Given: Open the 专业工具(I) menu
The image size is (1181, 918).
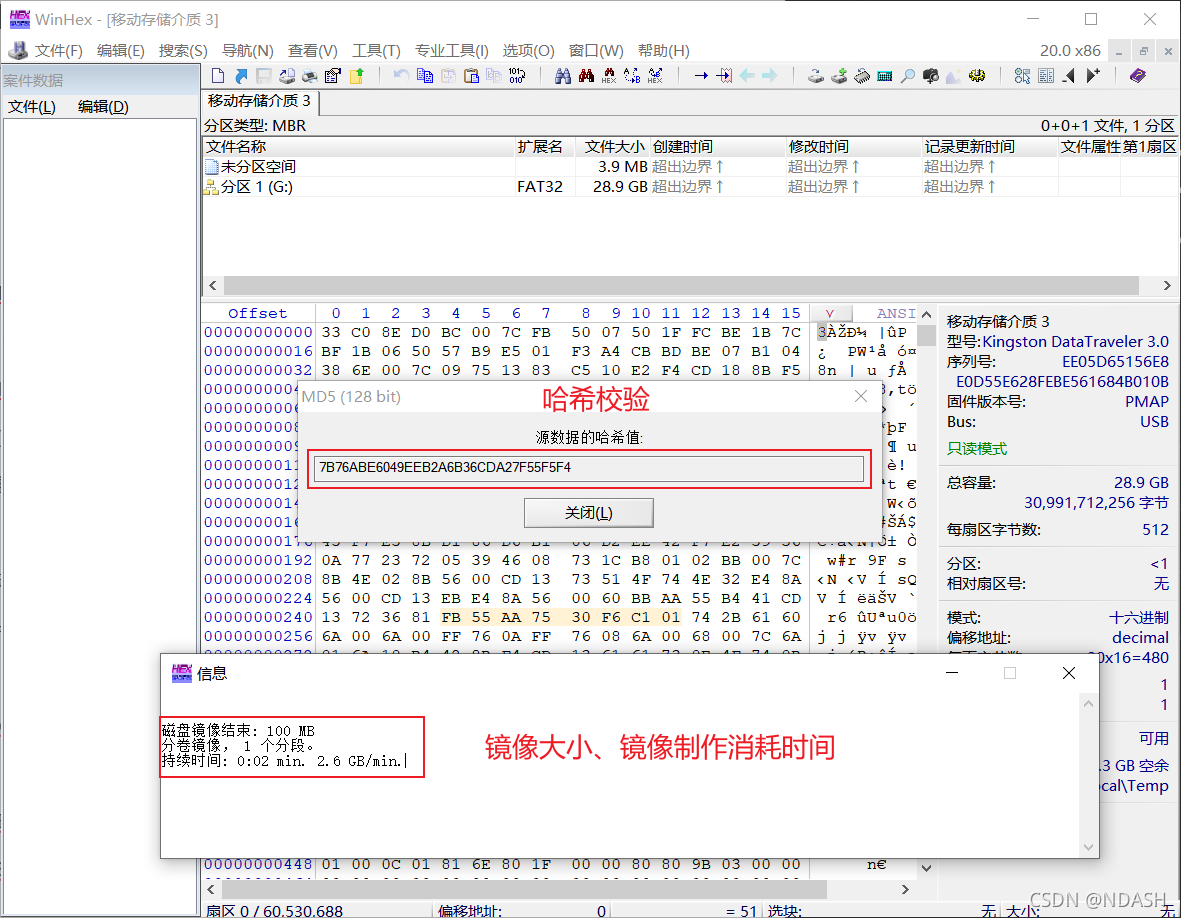Looking at the screenshot, I should [452, 50].
